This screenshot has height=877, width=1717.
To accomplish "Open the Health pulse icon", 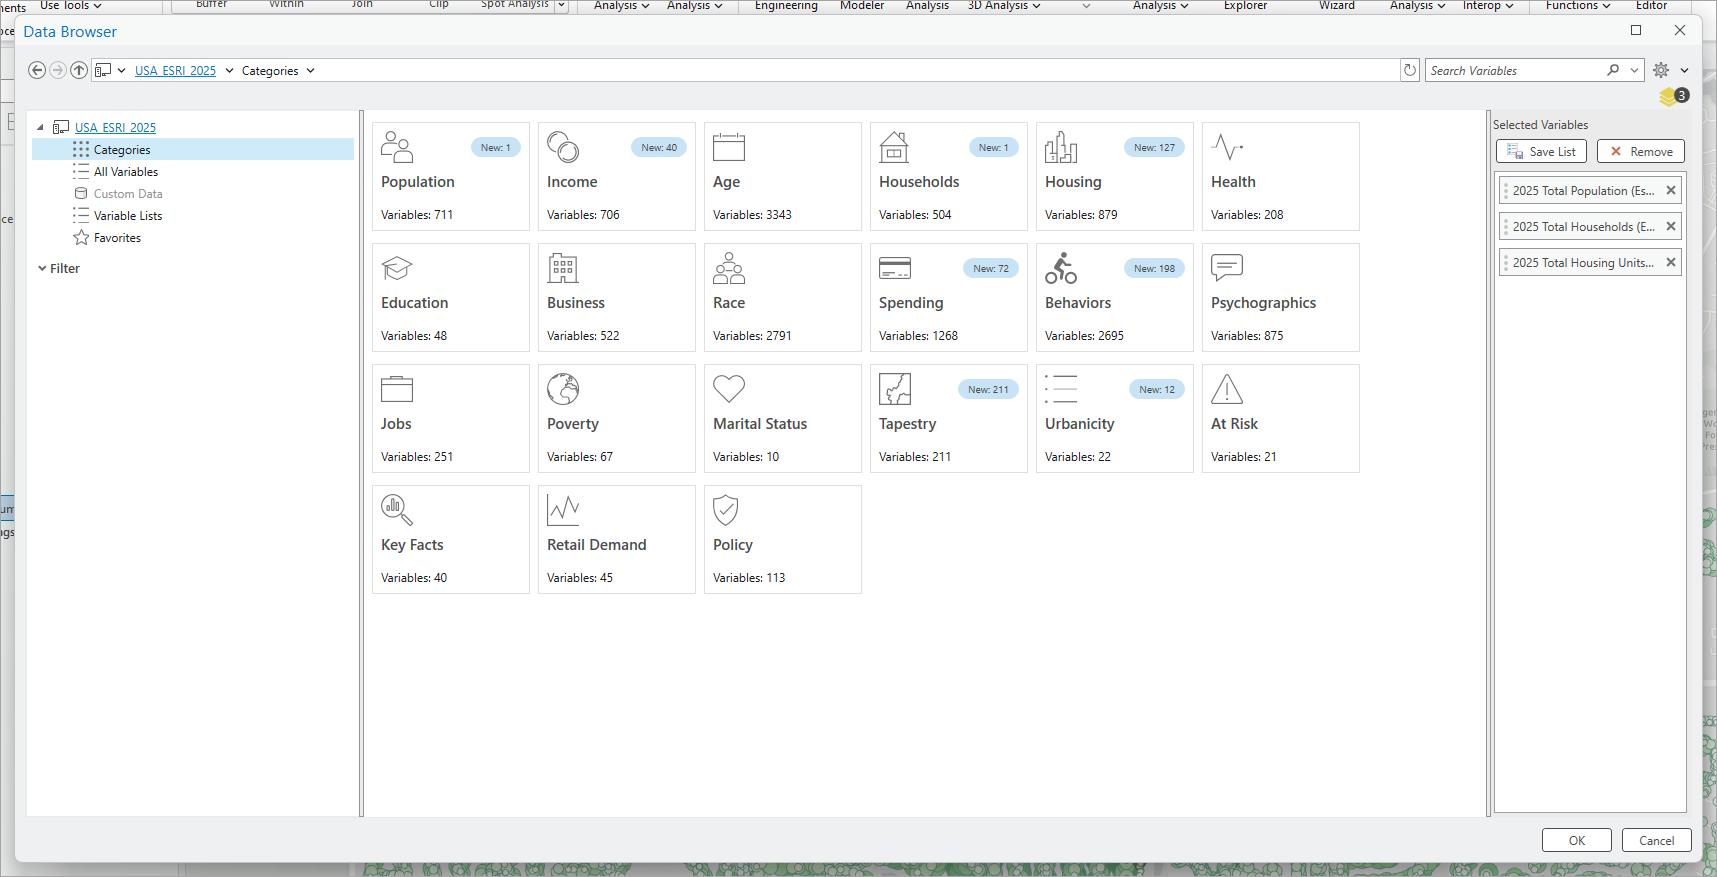I will [1227, 147].
